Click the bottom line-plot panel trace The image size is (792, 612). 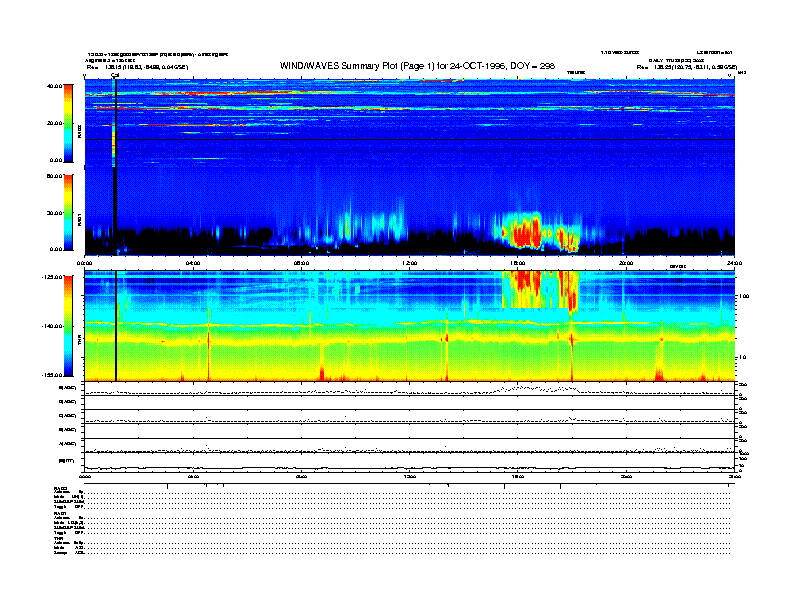pos(409,468)
